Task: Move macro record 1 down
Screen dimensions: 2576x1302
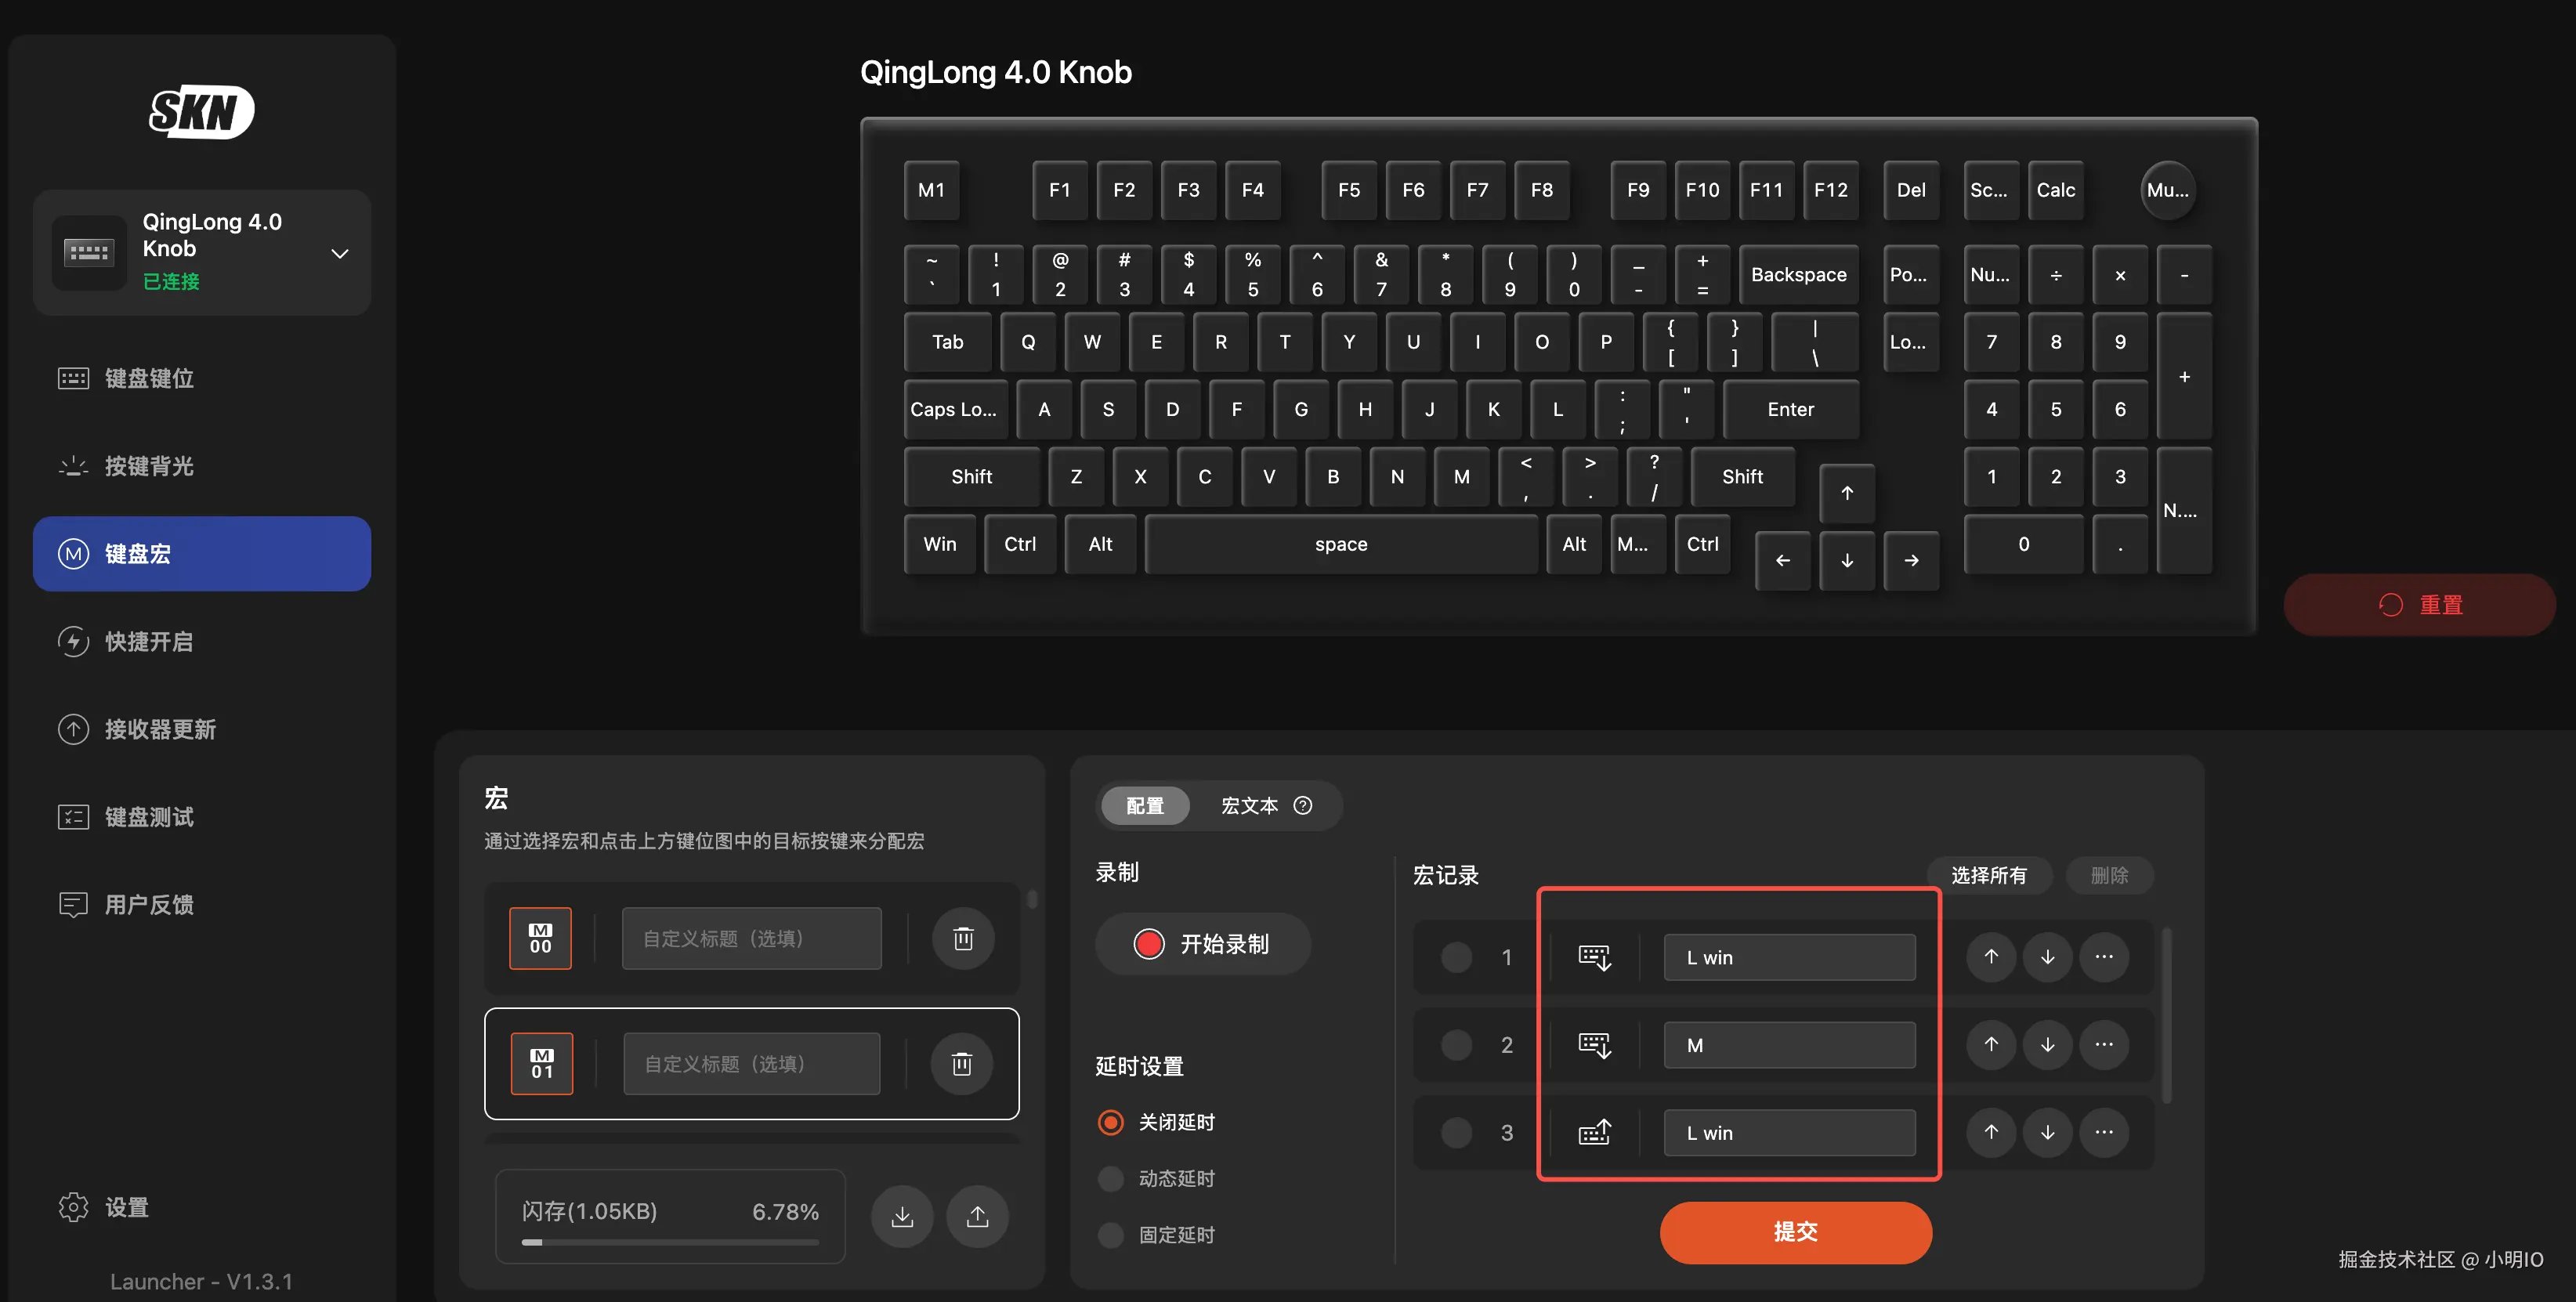Action: pyautogui.click(x=2047, y=957)
